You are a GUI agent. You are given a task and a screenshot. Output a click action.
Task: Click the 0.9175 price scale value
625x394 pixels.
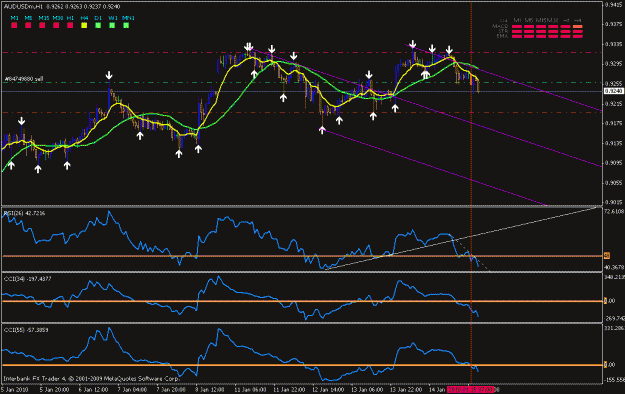point(614,123)
